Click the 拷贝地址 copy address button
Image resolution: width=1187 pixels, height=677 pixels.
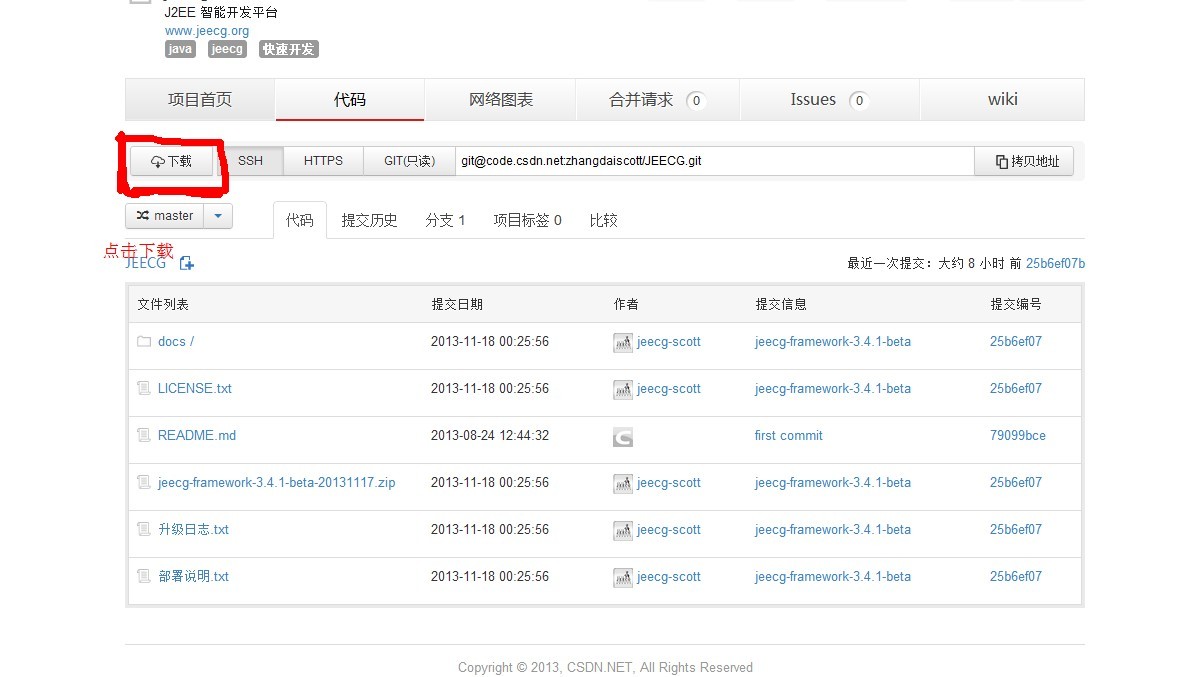click(x=1023, y=161)
